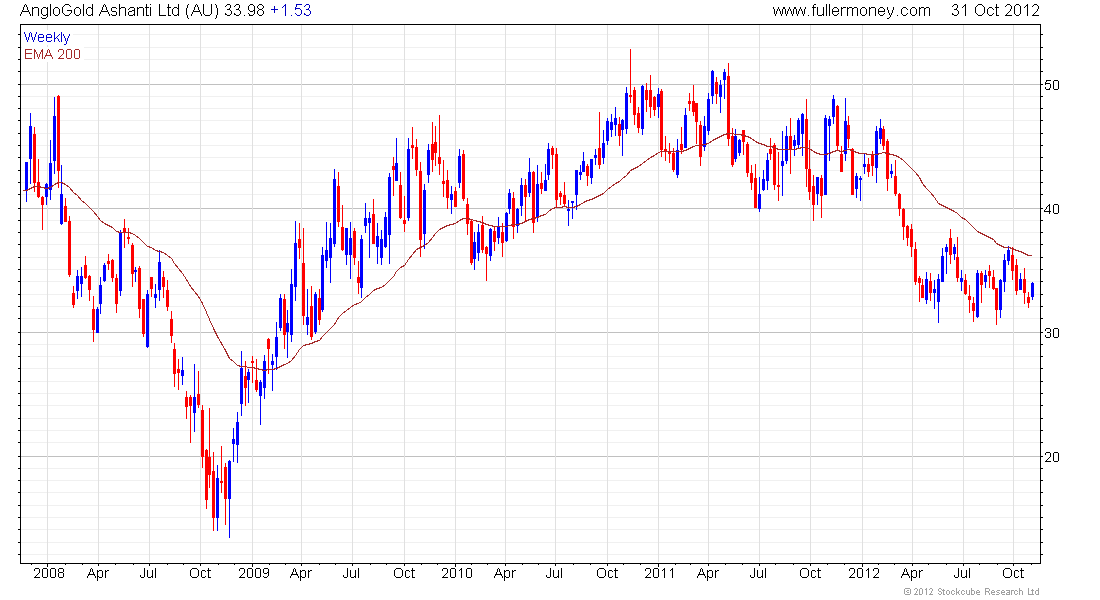This screenshot has width=1100, height=600.
Task: Click the final Oct label on time axis
Action: pyautogui.click(x=1012, y=573)
